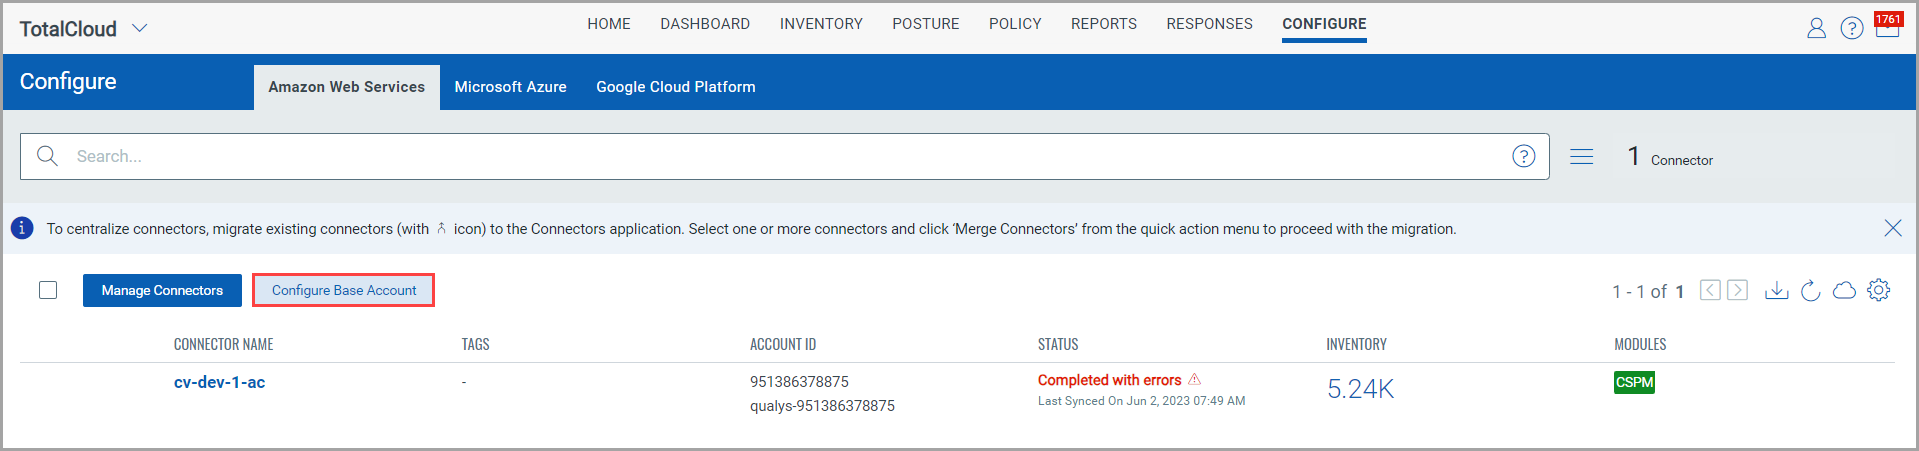Screen dimensions: 1919x451
Task: Dismiss the centralize connectors info banner
Action: (x=1892, y=228)
